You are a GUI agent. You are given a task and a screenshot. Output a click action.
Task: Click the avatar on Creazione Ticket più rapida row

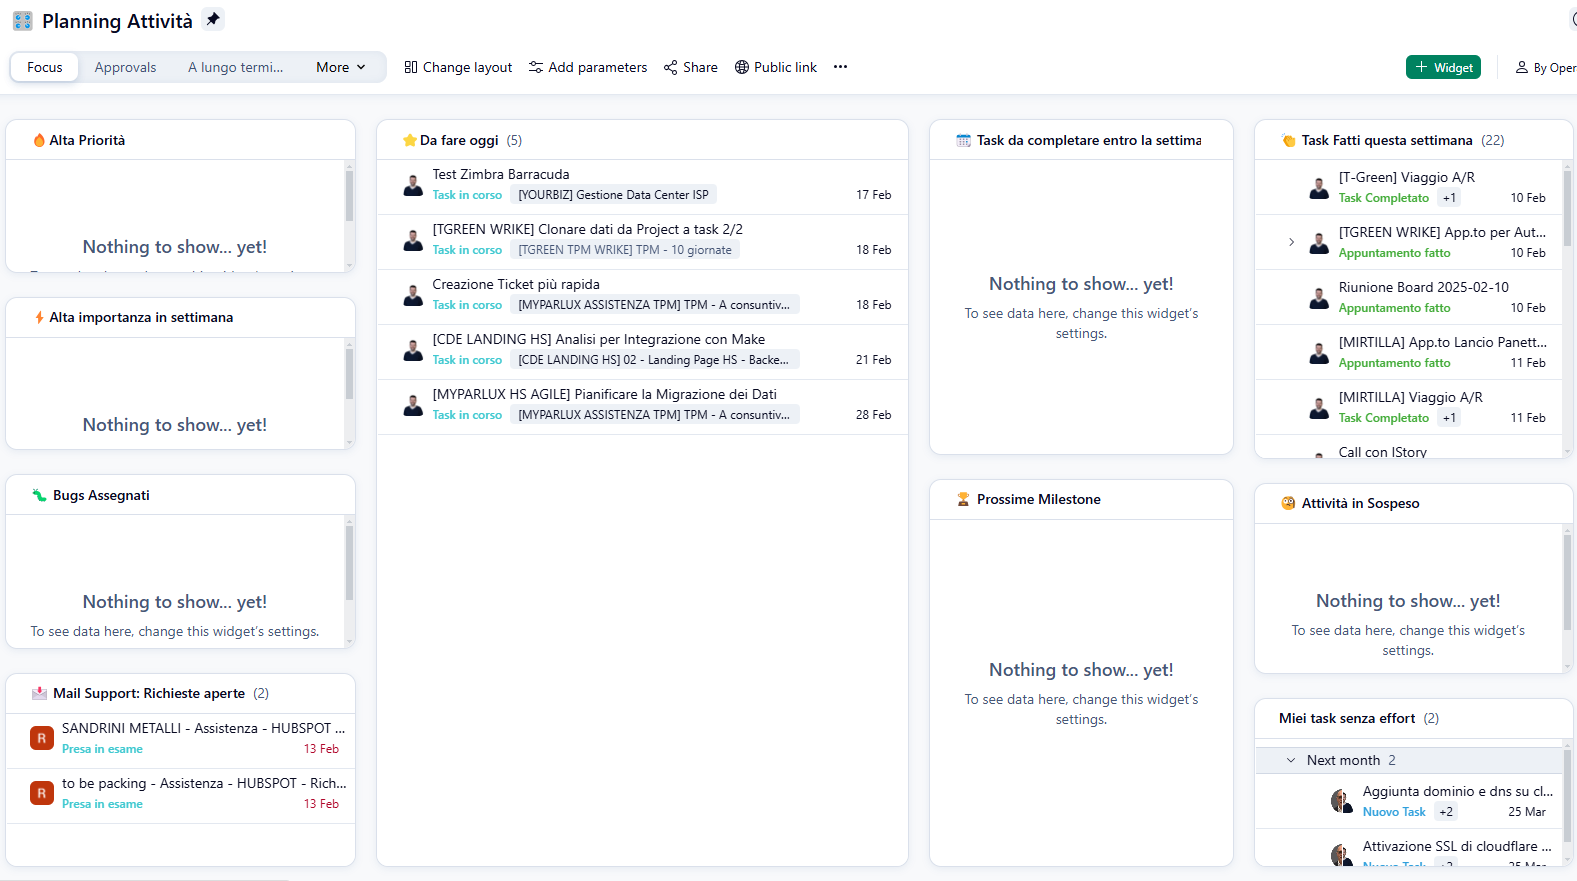pyautogui.click(x=412, y=296)
